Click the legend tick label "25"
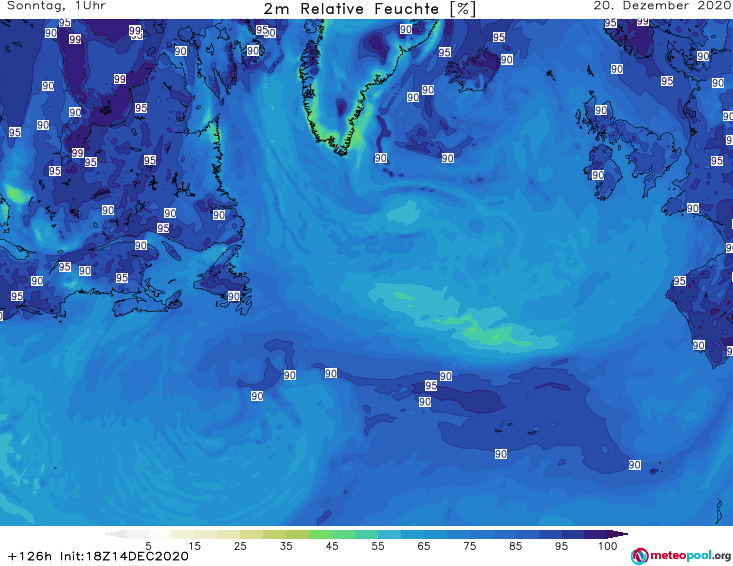733x566 pixels. tap(240, 546)
